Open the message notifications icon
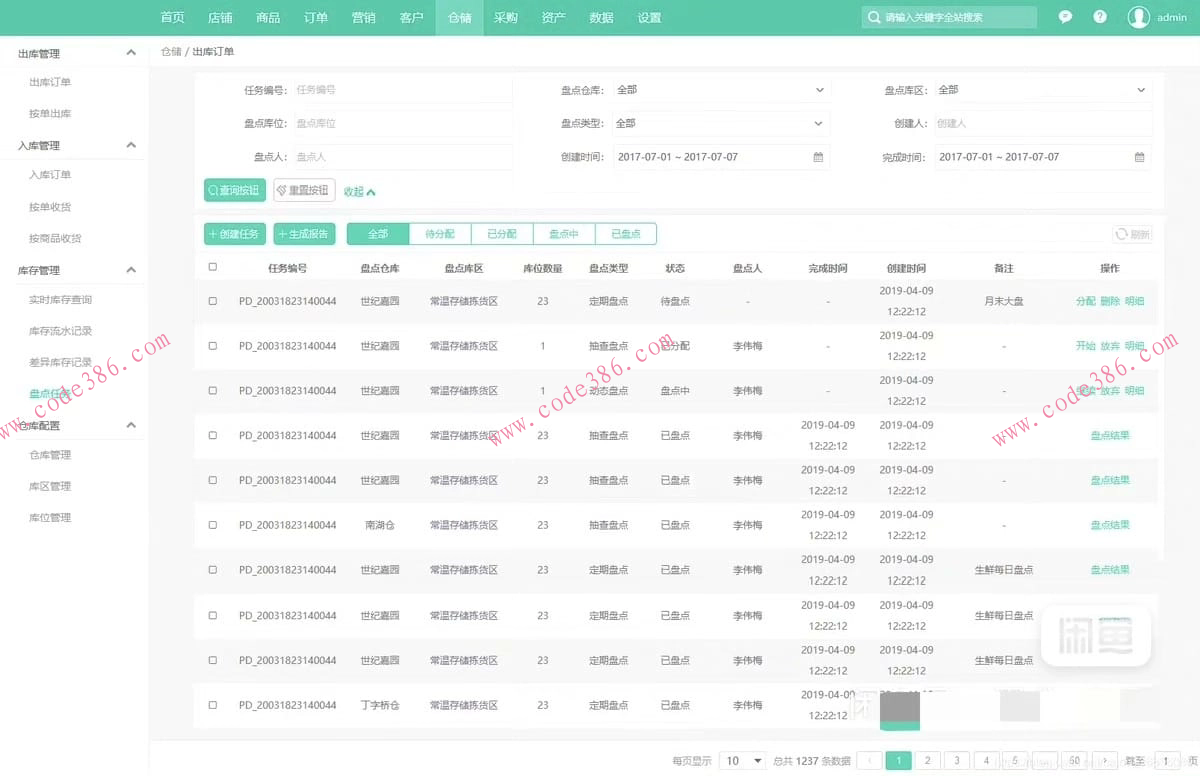The height and width of the screenshot is (776, 1200). [x=1066, y=17]
